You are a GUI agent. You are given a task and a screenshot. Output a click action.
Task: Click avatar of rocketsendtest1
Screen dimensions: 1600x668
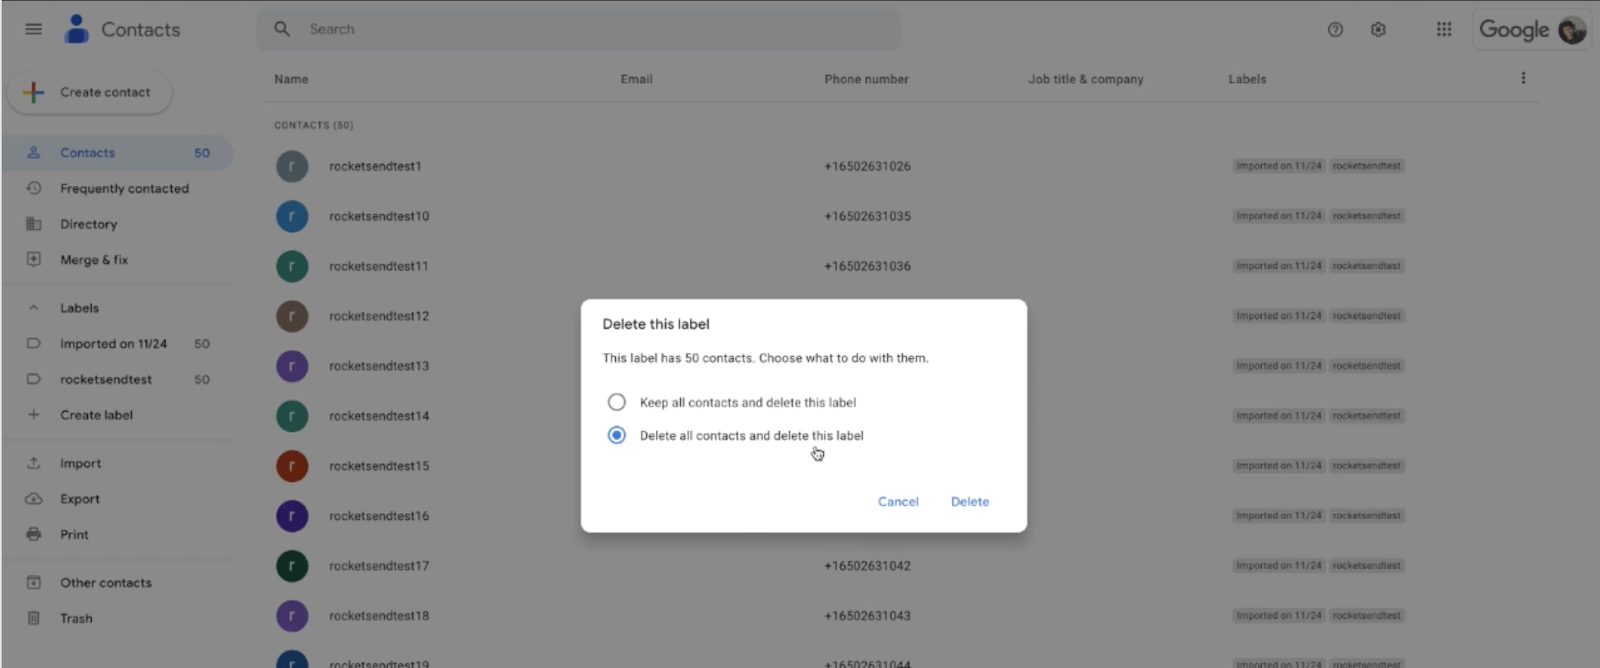tap(292, 166)
